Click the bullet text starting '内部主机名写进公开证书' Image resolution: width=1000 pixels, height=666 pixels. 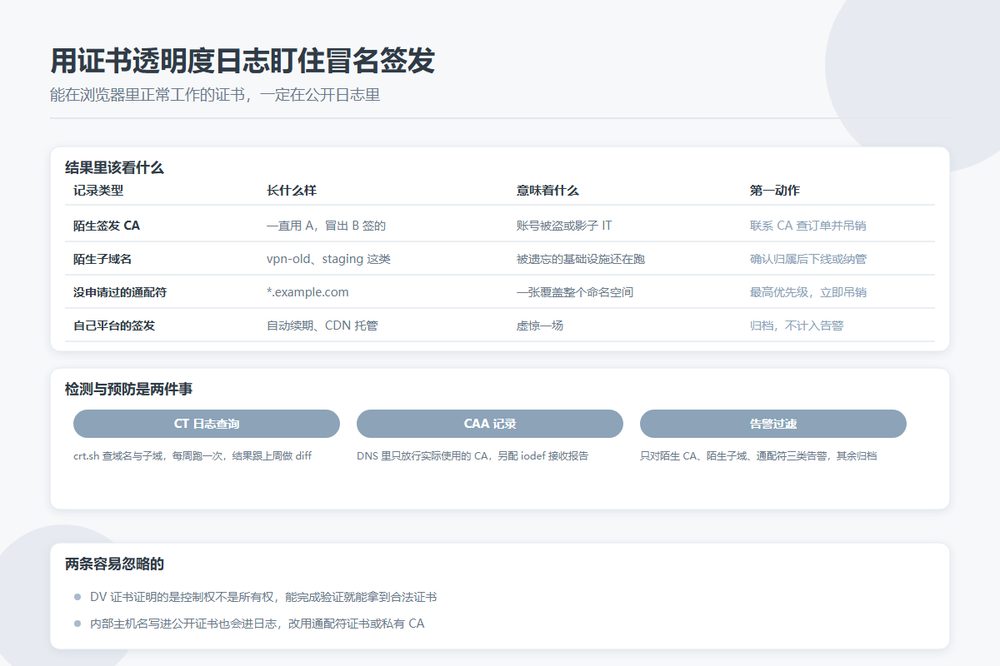pos(257,623)
